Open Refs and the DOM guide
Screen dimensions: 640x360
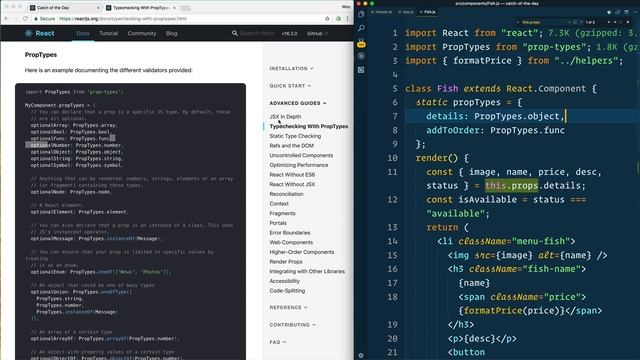291,146
